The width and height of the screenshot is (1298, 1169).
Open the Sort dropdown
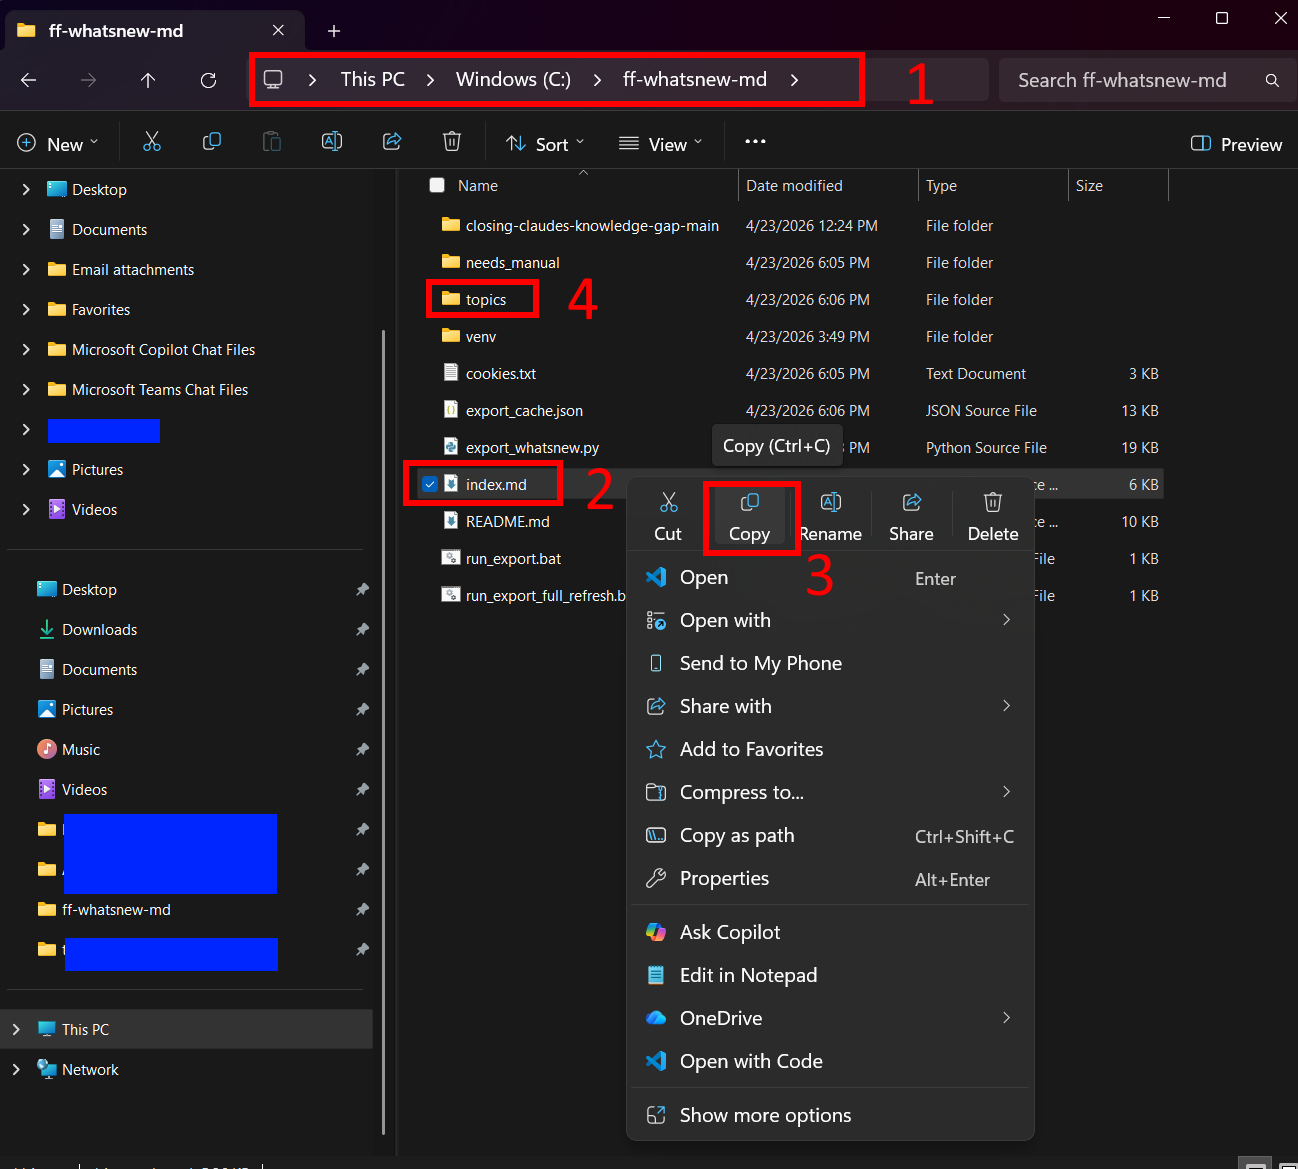[x=545, y=144]
